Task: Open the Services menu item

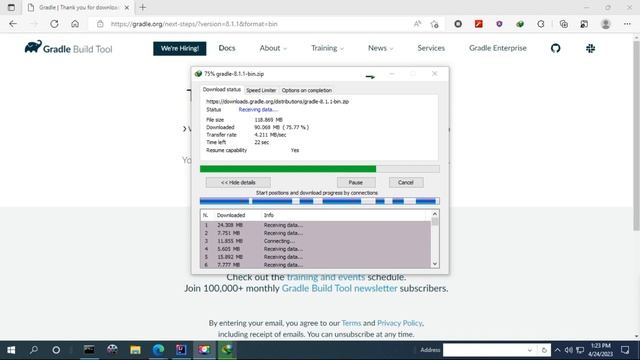Action: click(431, 48)
